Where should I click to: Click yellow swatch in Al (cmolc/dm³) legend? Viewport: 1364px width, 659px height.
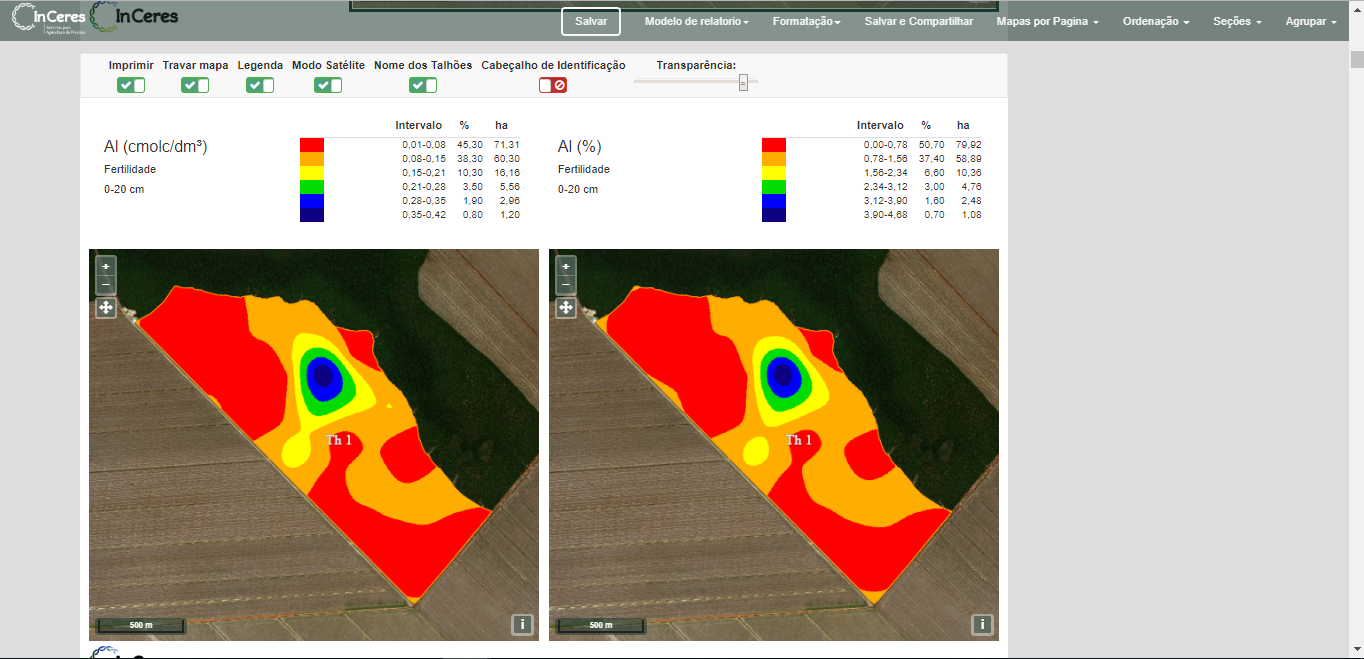(312, 173)
